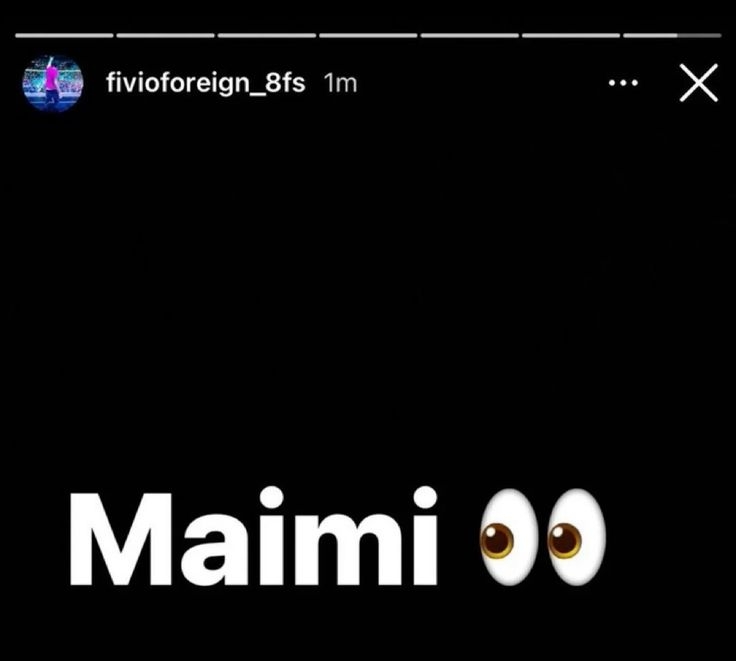This screenshot has height=661, width=736.
Task: Click the unfilled gray end of the last progress bar
Action: [699, 35]
